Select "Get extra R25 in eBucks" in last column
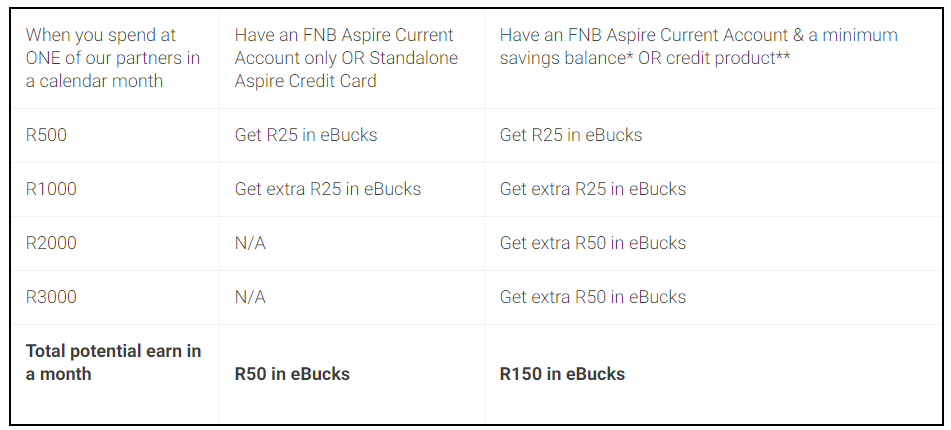 point(593,189)
